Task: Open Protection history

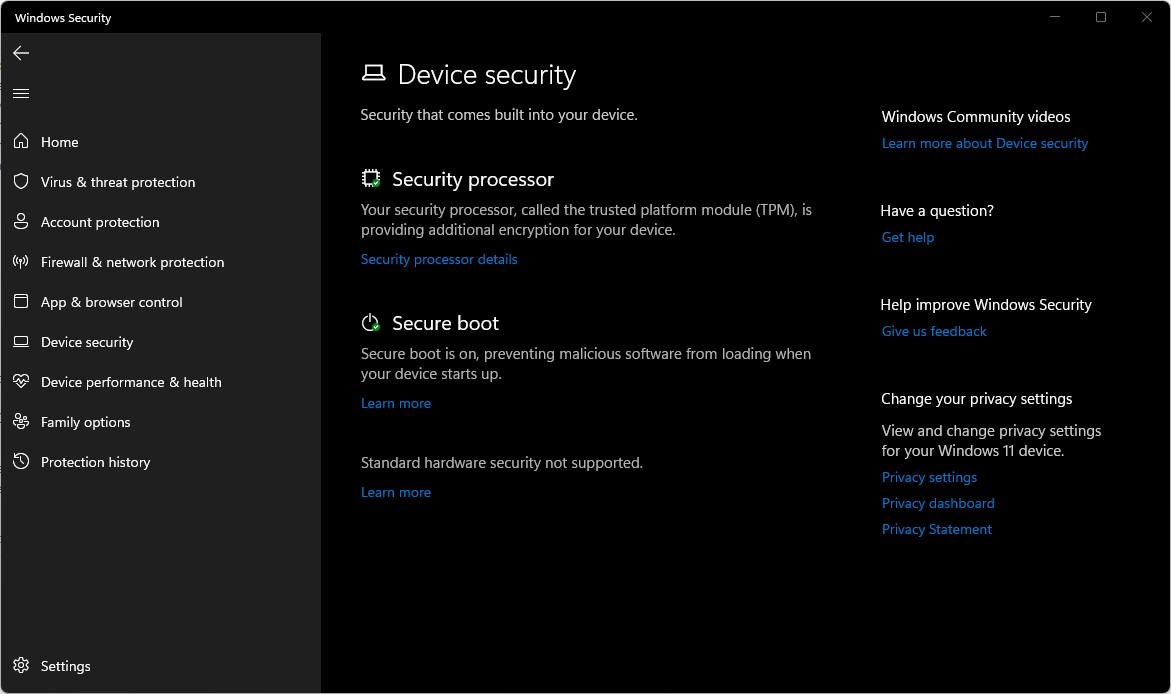Action: click(x=161, y=462)
